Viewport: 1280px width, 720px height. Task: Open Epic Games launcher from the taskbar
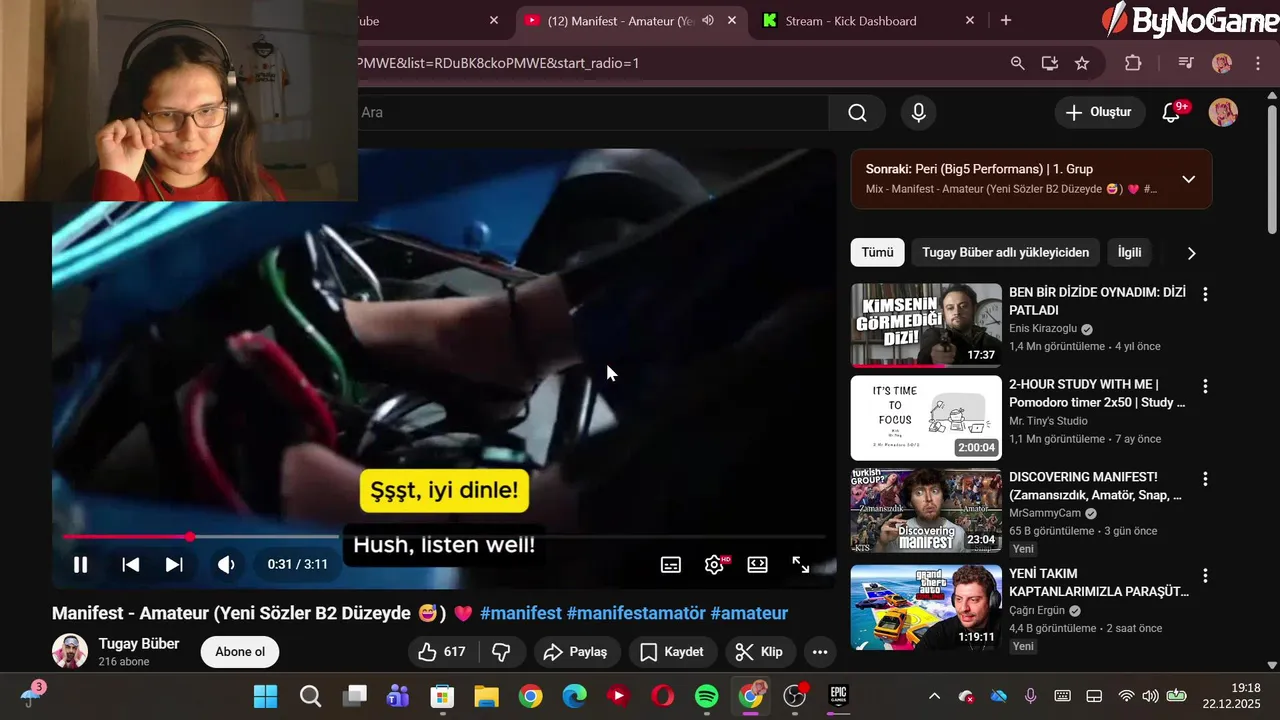coord(838,696)
